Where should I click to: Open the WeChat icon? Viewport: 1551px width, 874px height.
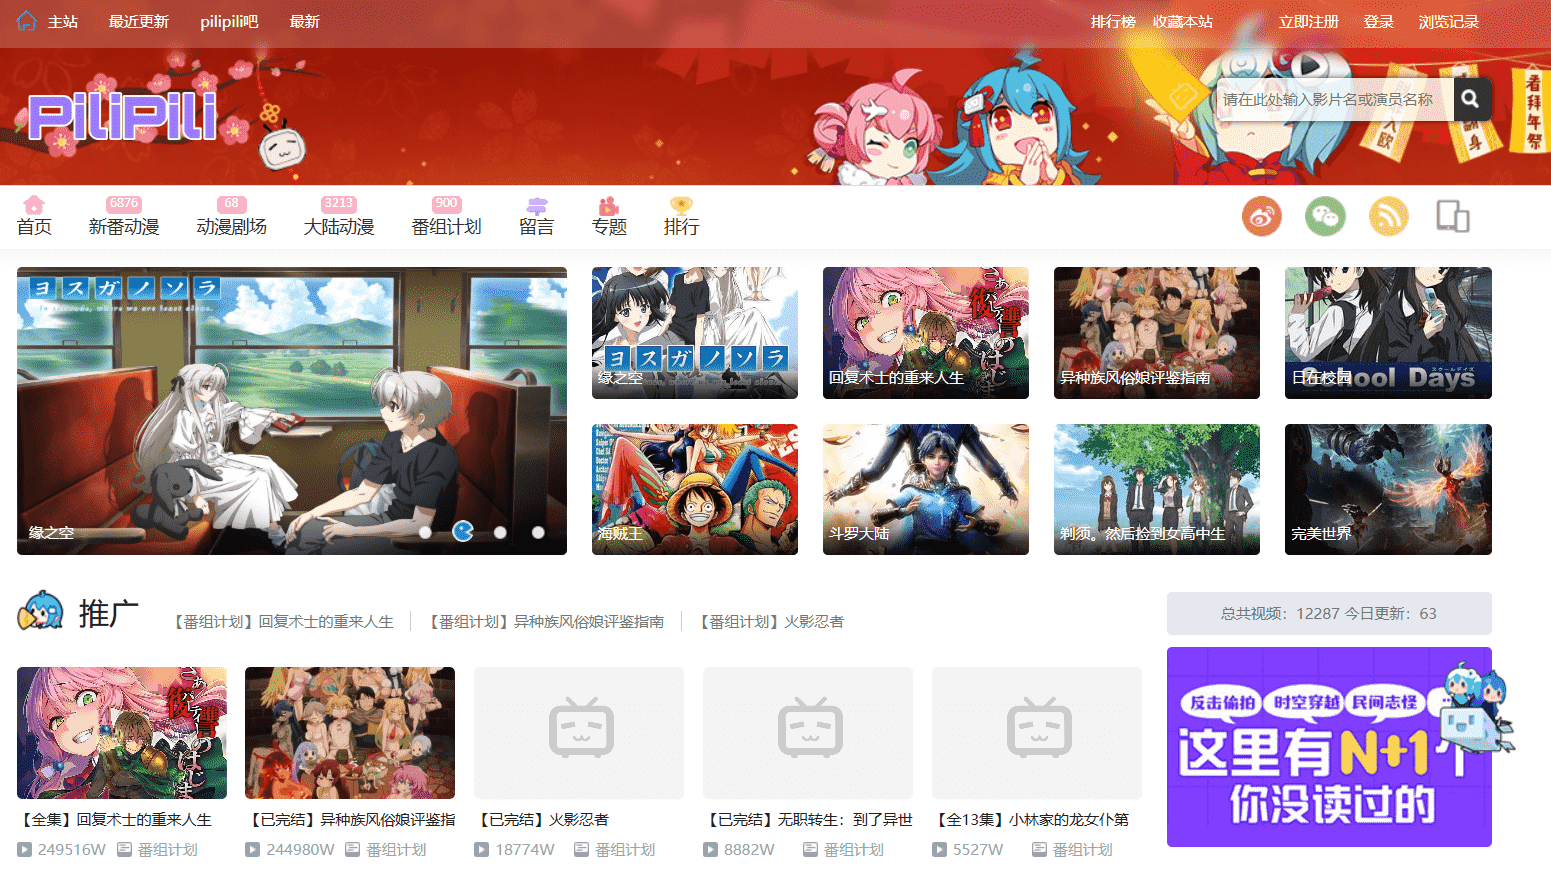point(1325,216)
